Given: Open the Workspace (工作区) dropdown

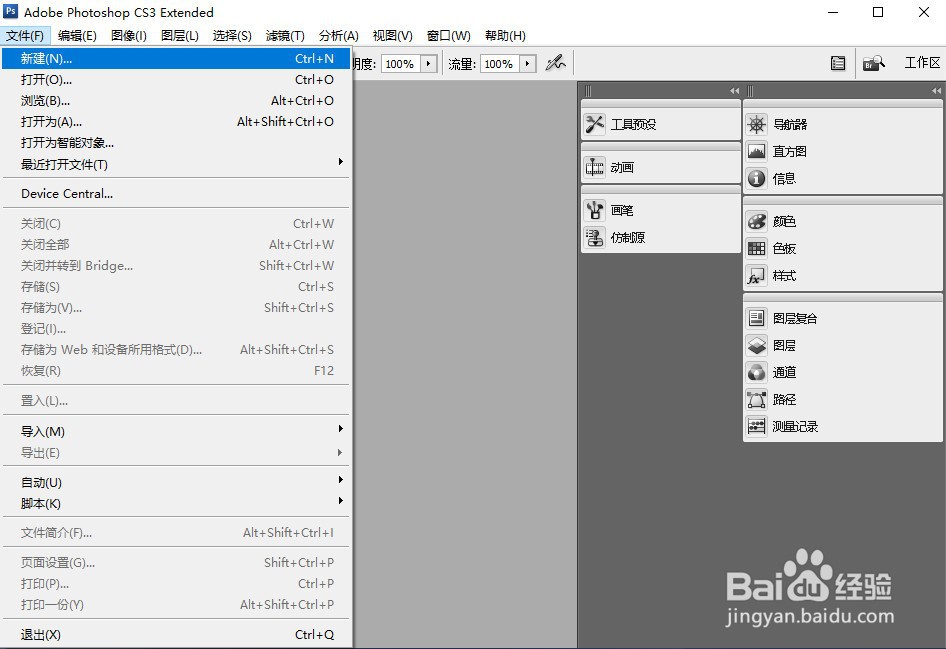Looking at the screenshot, I should [x=922, y=63].
